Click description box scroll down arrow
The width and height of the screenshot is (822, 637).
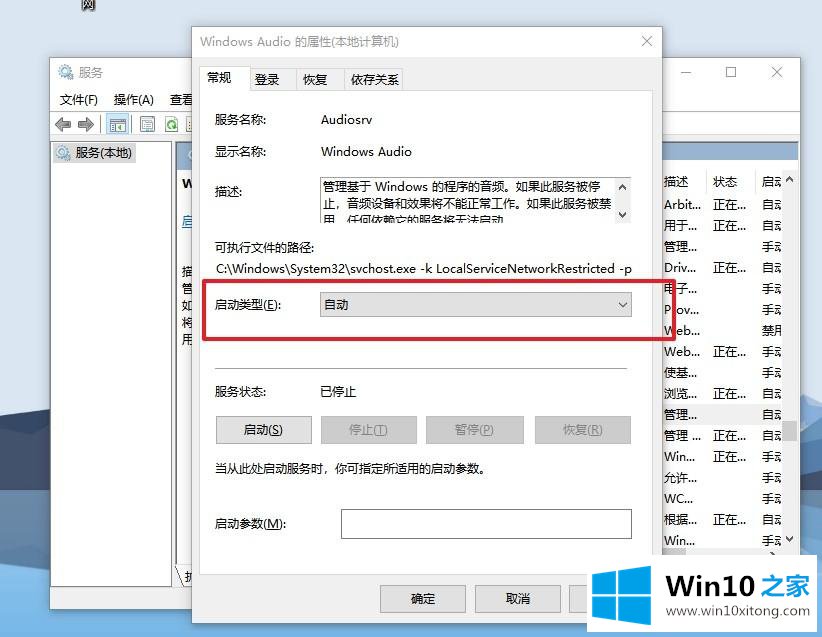click(622, 214)
